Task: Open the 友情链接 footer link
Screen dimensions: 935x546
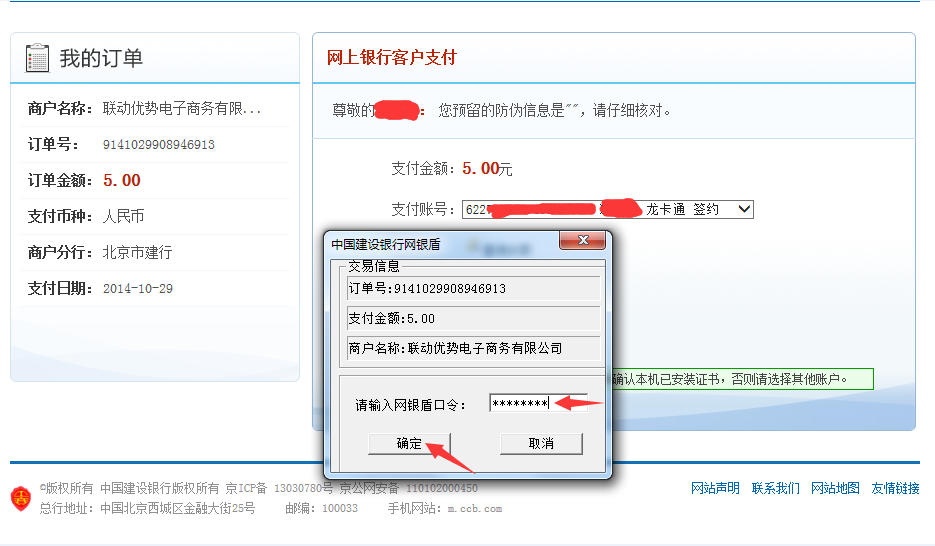Action: coord(895,488)
